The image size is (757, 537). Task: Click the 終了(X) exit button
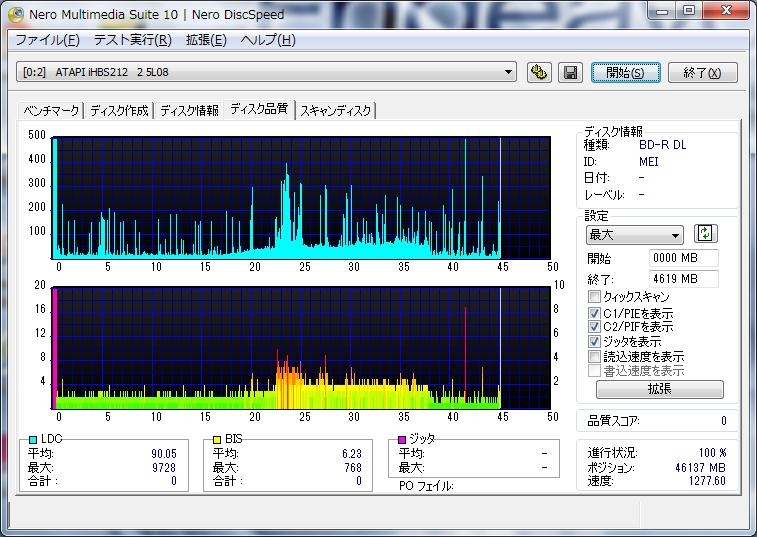[x=702, y=72]
